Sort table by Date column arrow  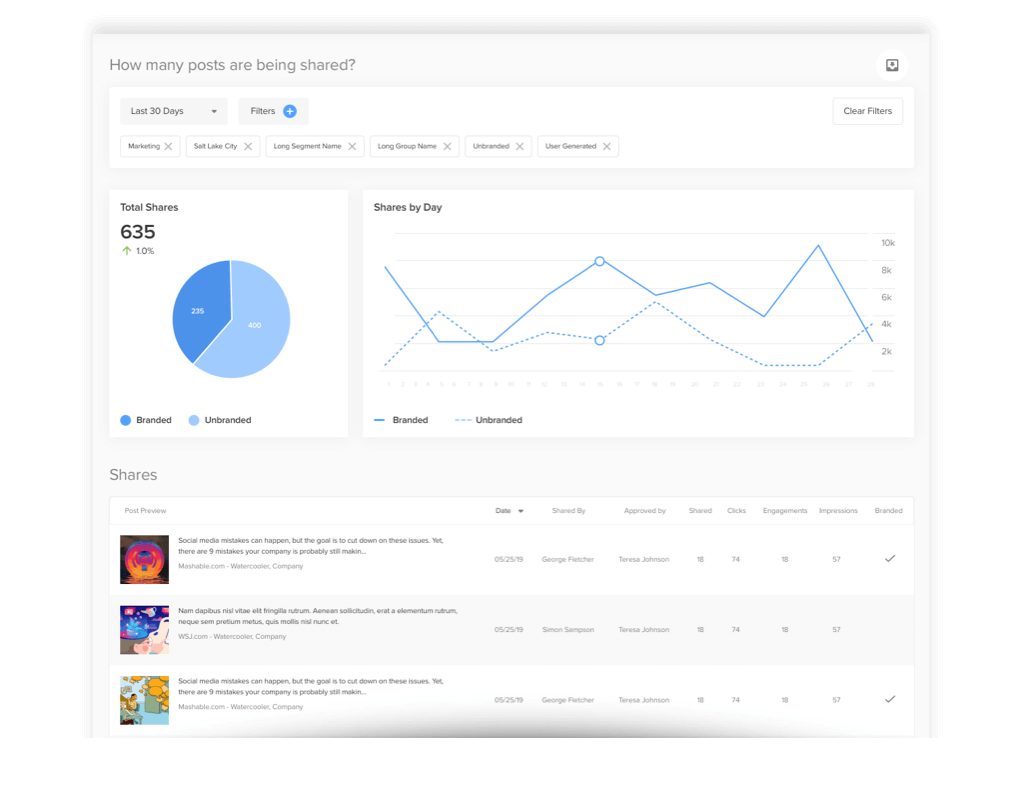click(520, 511)
